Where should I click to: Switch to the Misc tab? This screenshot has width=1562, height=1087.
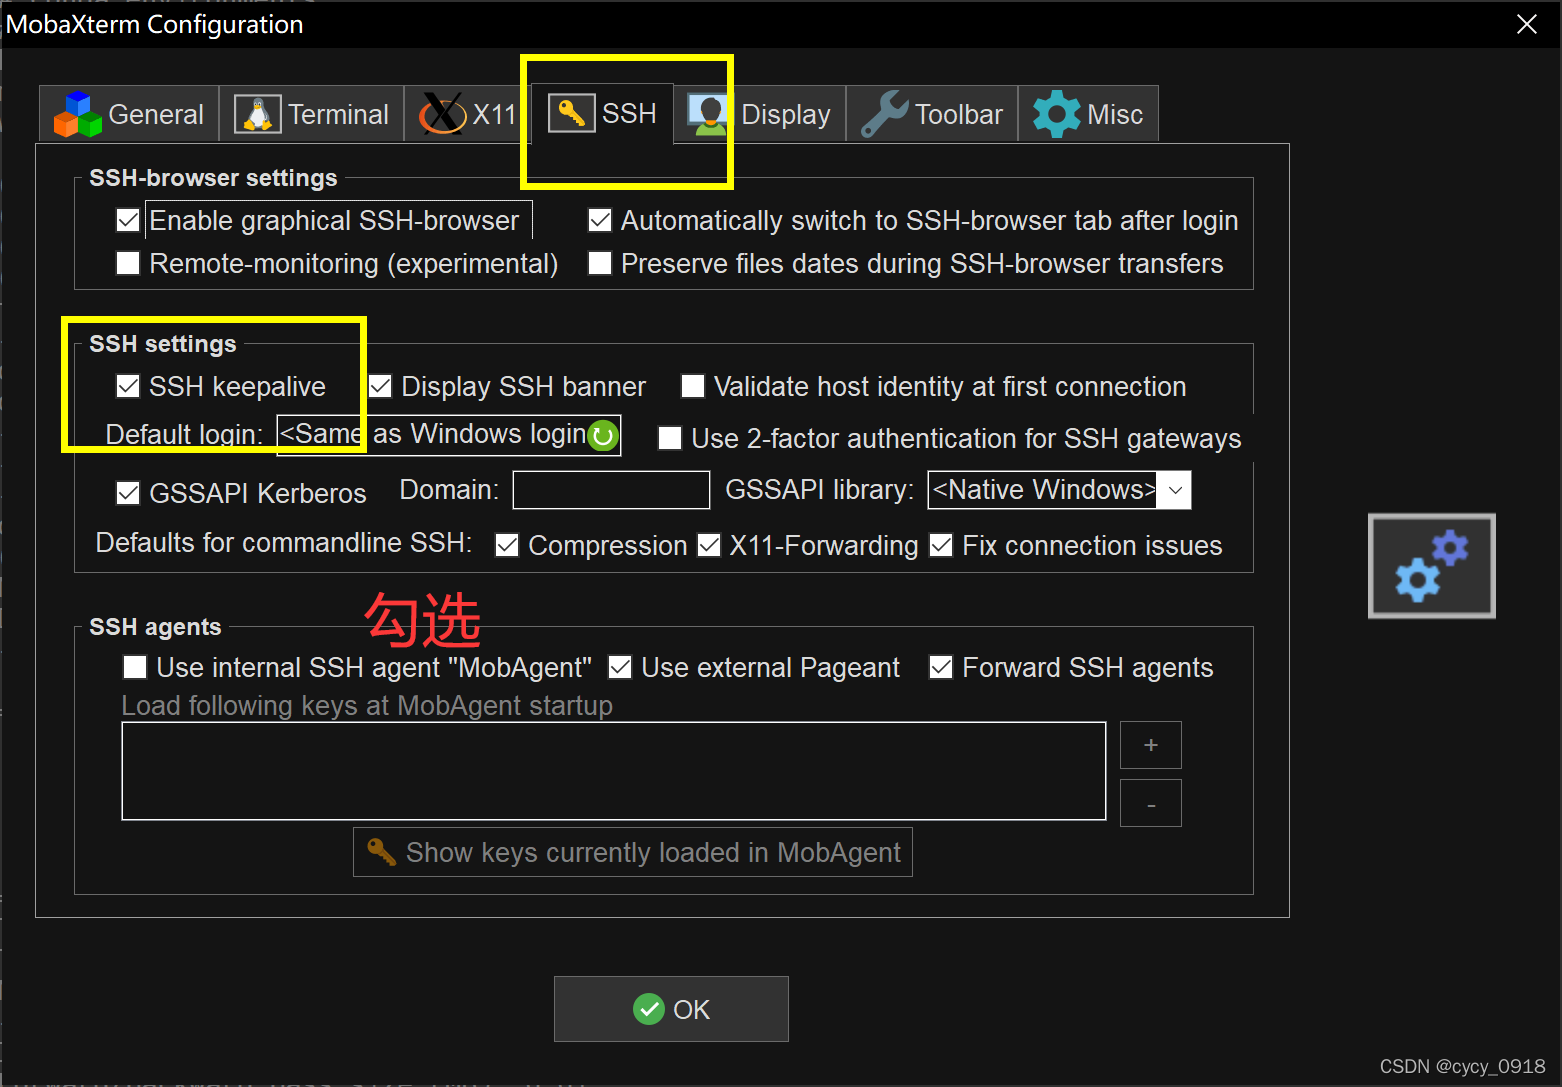tap(1089, 113)
